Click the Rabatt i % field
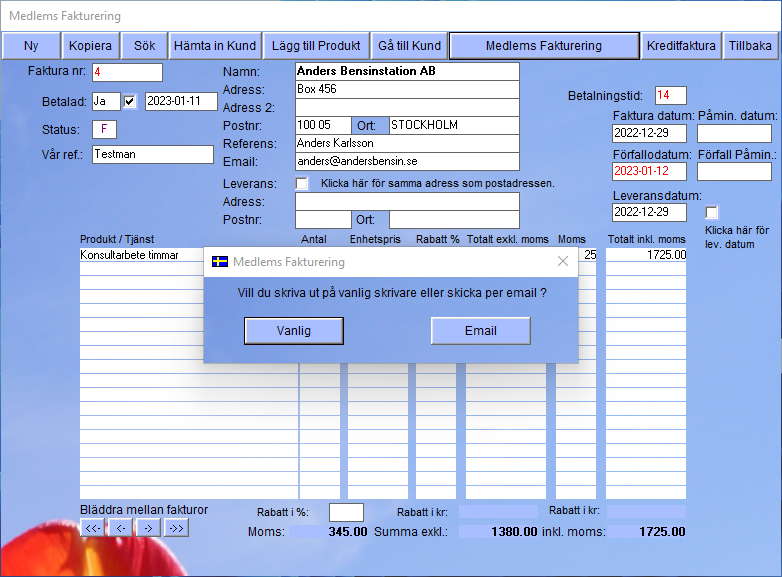The width and height of the screenshot is (782, 577). 346,512
